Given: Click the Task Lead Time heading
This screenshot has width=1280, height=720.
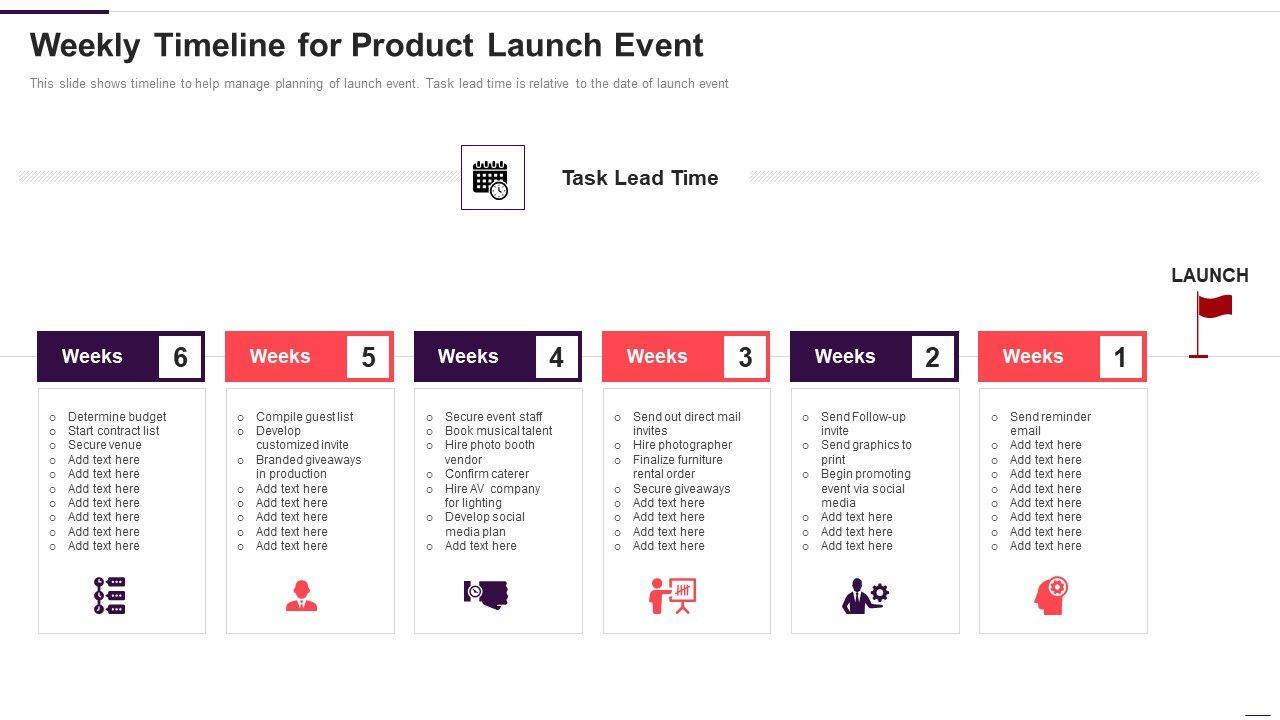Looking at the screenshot, I should point(640,178).
